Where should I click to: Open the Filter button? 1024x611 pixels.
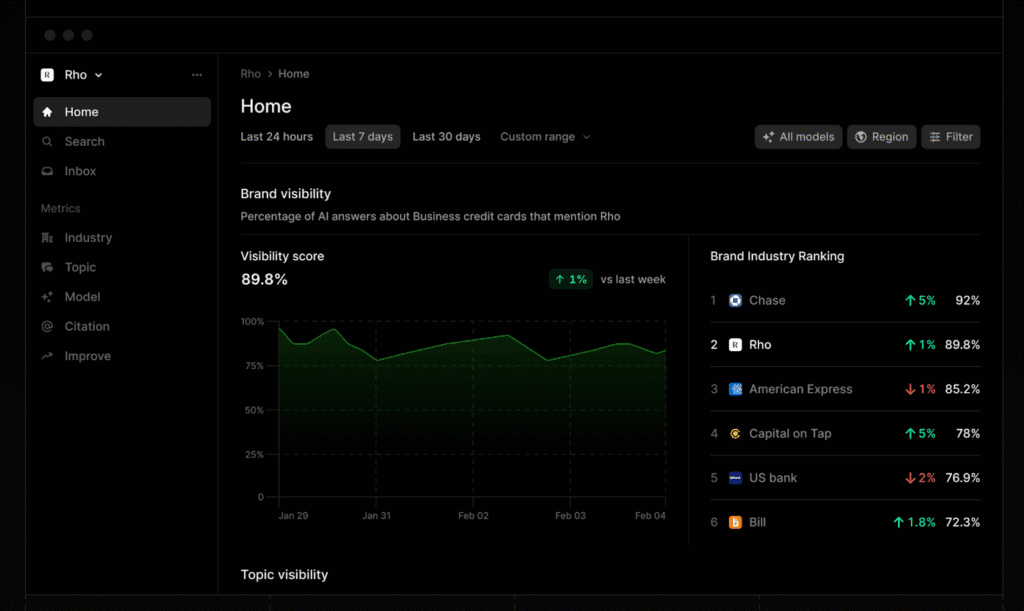(951, 137)
